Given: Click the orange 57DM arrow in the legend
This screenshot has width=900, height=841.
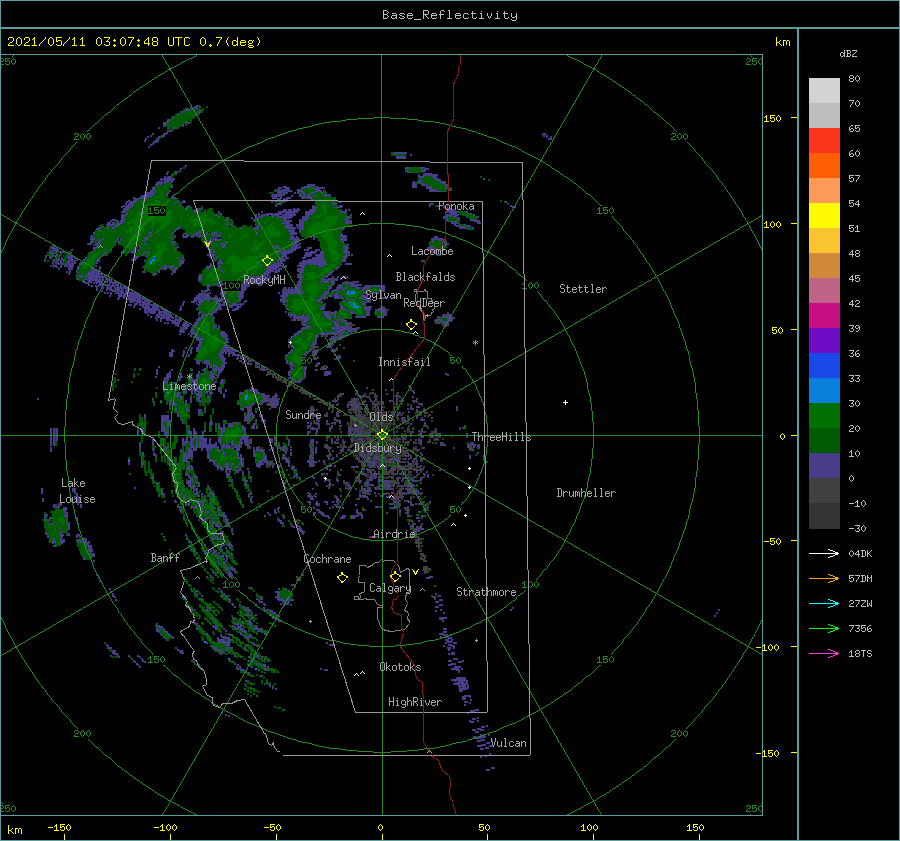Looking at the screenshot, I should click(824, 579).
